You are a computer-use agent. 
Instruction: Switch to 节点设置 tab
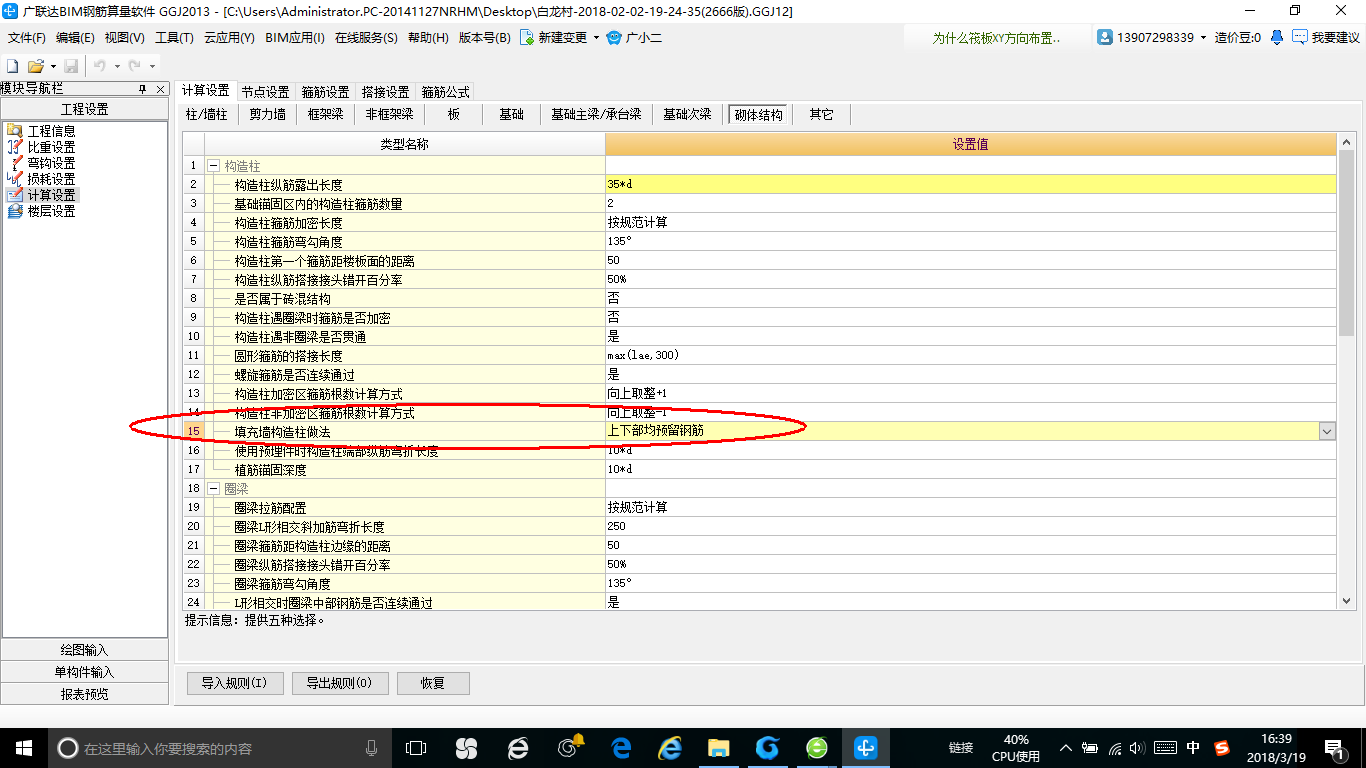(266, 91)
